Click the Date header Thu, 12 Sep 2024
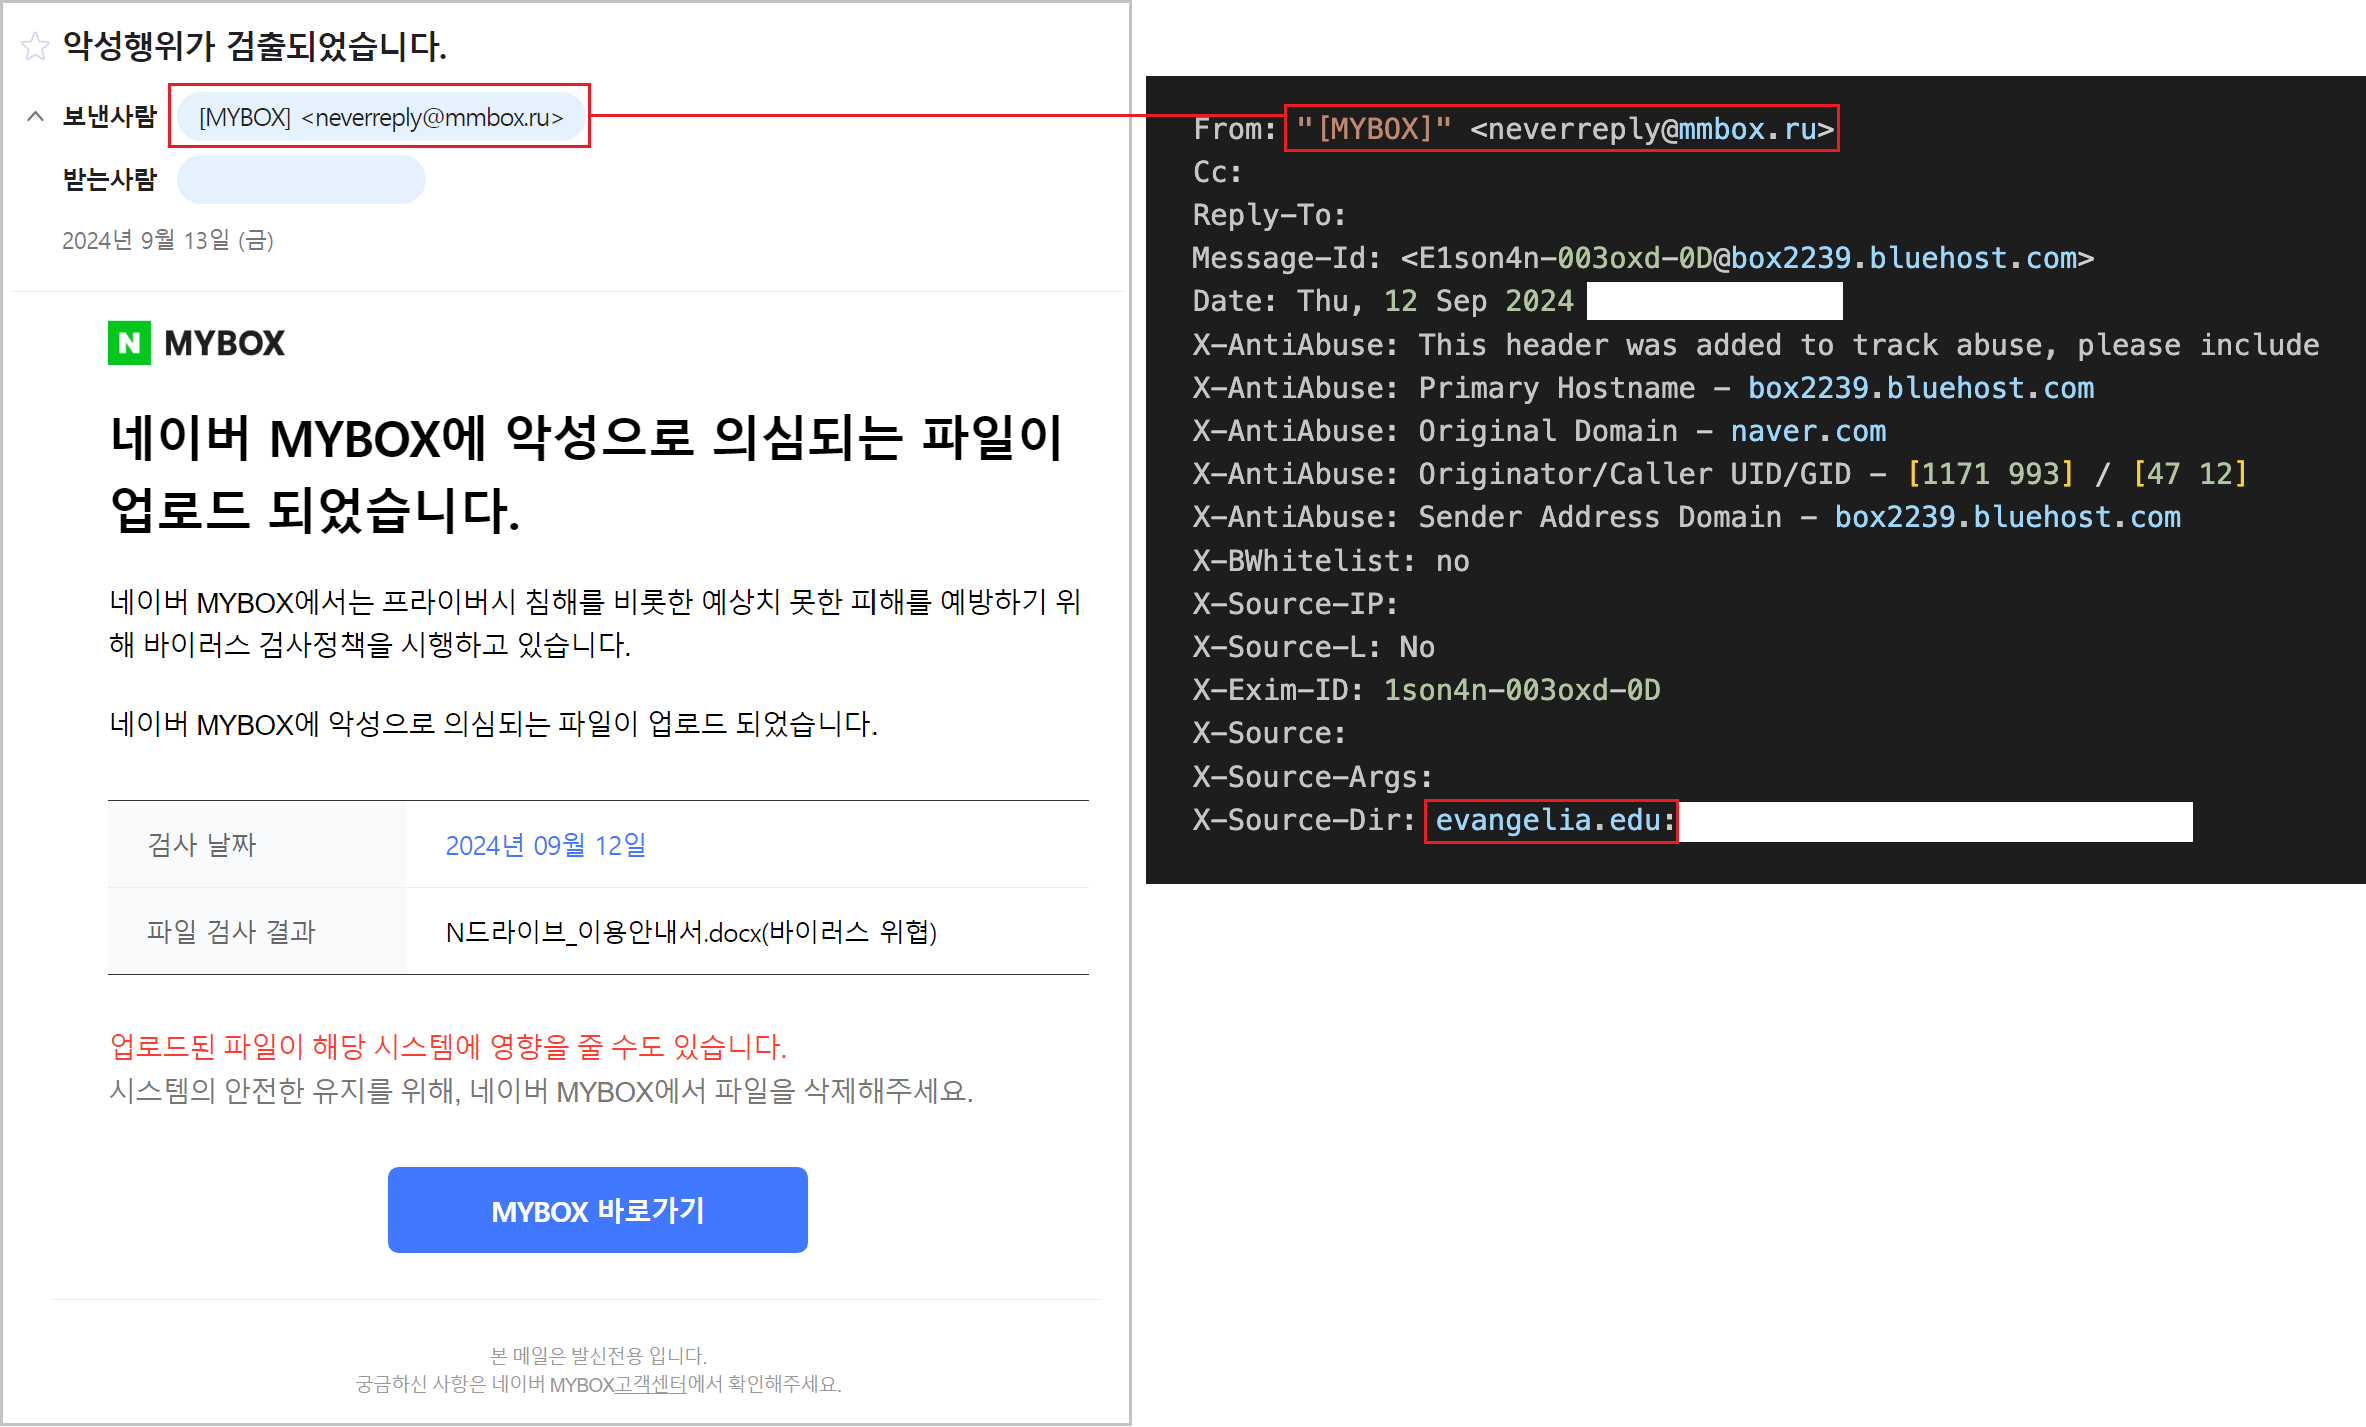The height and width of the screenshot is (1427, 2366). pos(1383,301)
